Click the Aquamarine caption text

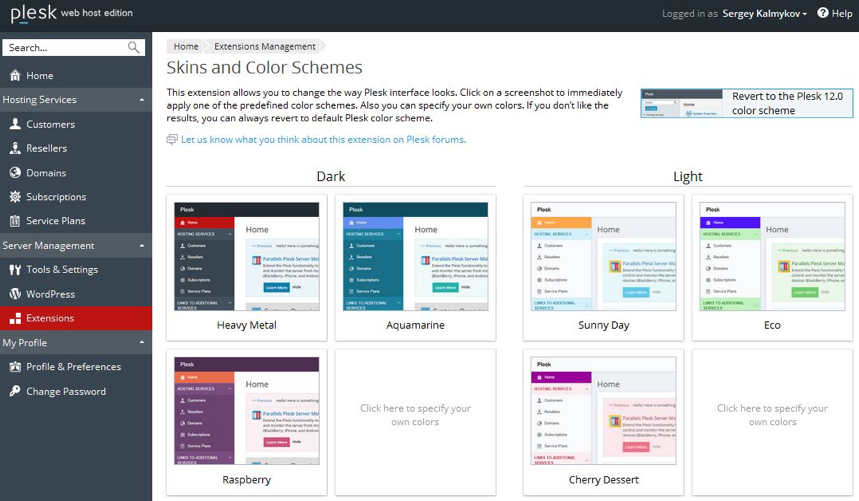tap(415, 325)
